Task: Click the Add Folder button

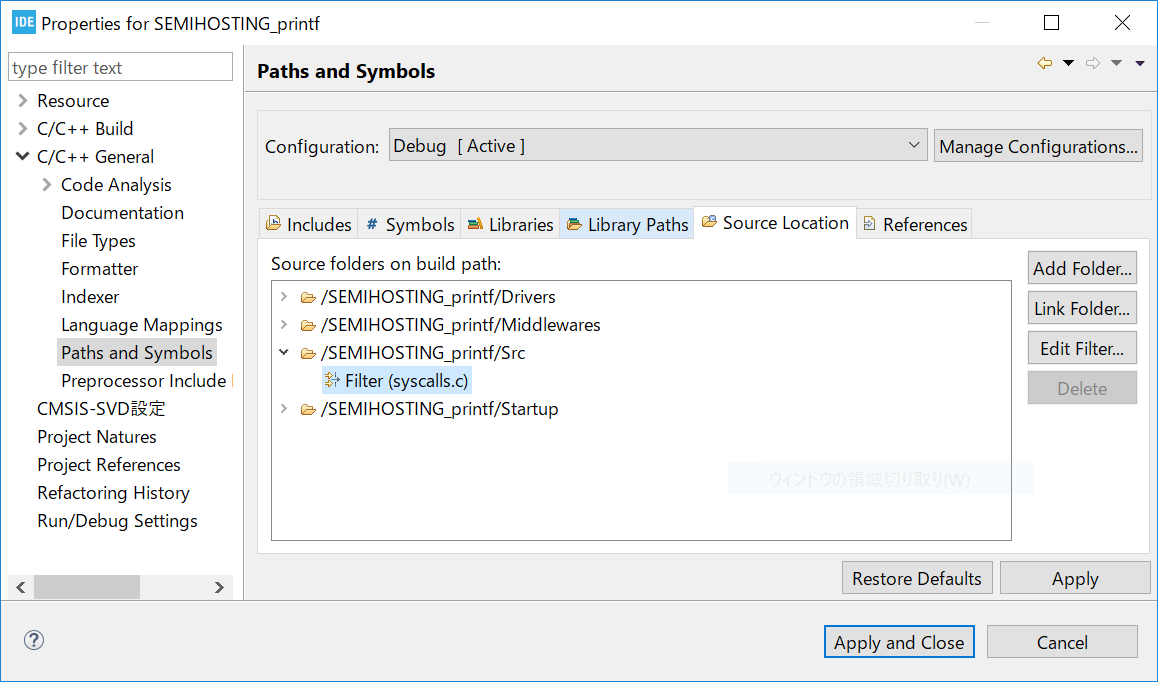Action: click(x=1081, y=267)
